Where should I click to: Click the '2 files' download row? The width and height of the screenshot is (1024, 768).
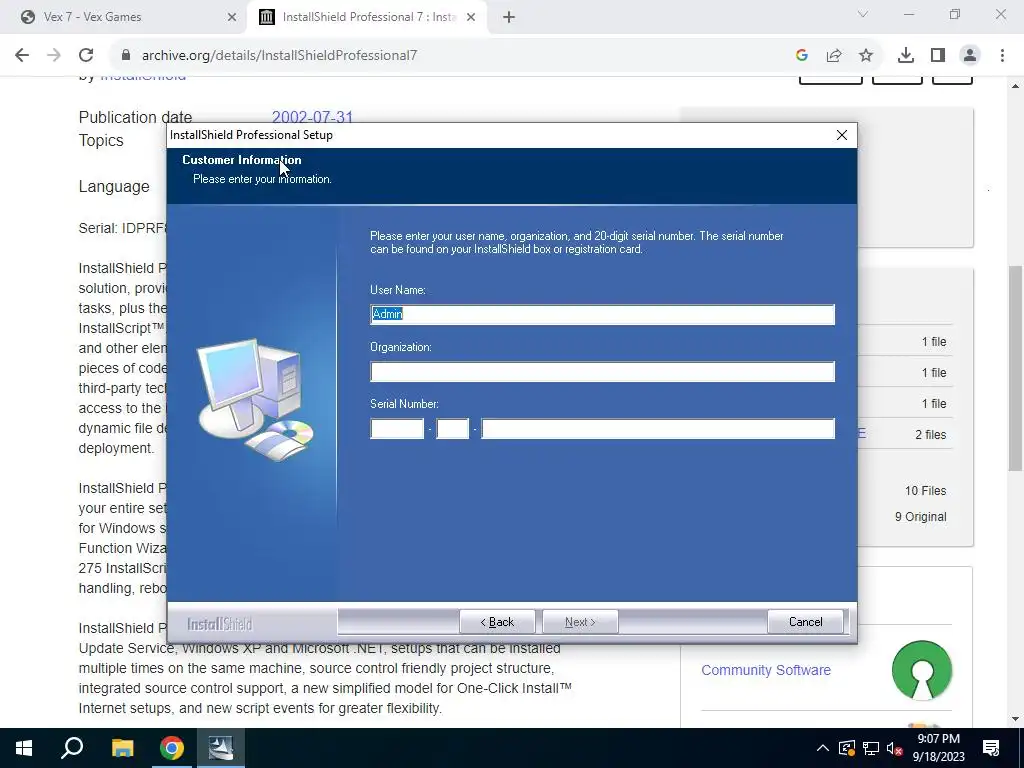931,434
